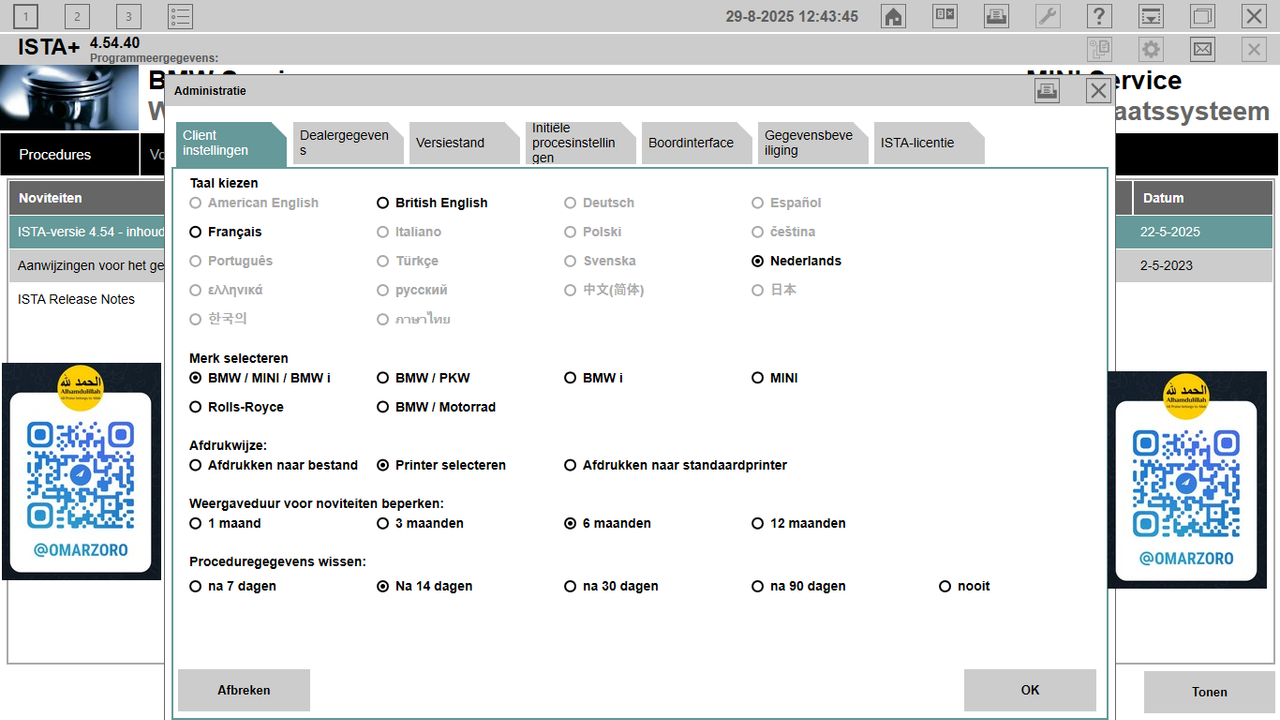The image size is (1280, 720).
Task: Open the wrench settings icon
Action: pyautogui.click(x=1048, y=16)
